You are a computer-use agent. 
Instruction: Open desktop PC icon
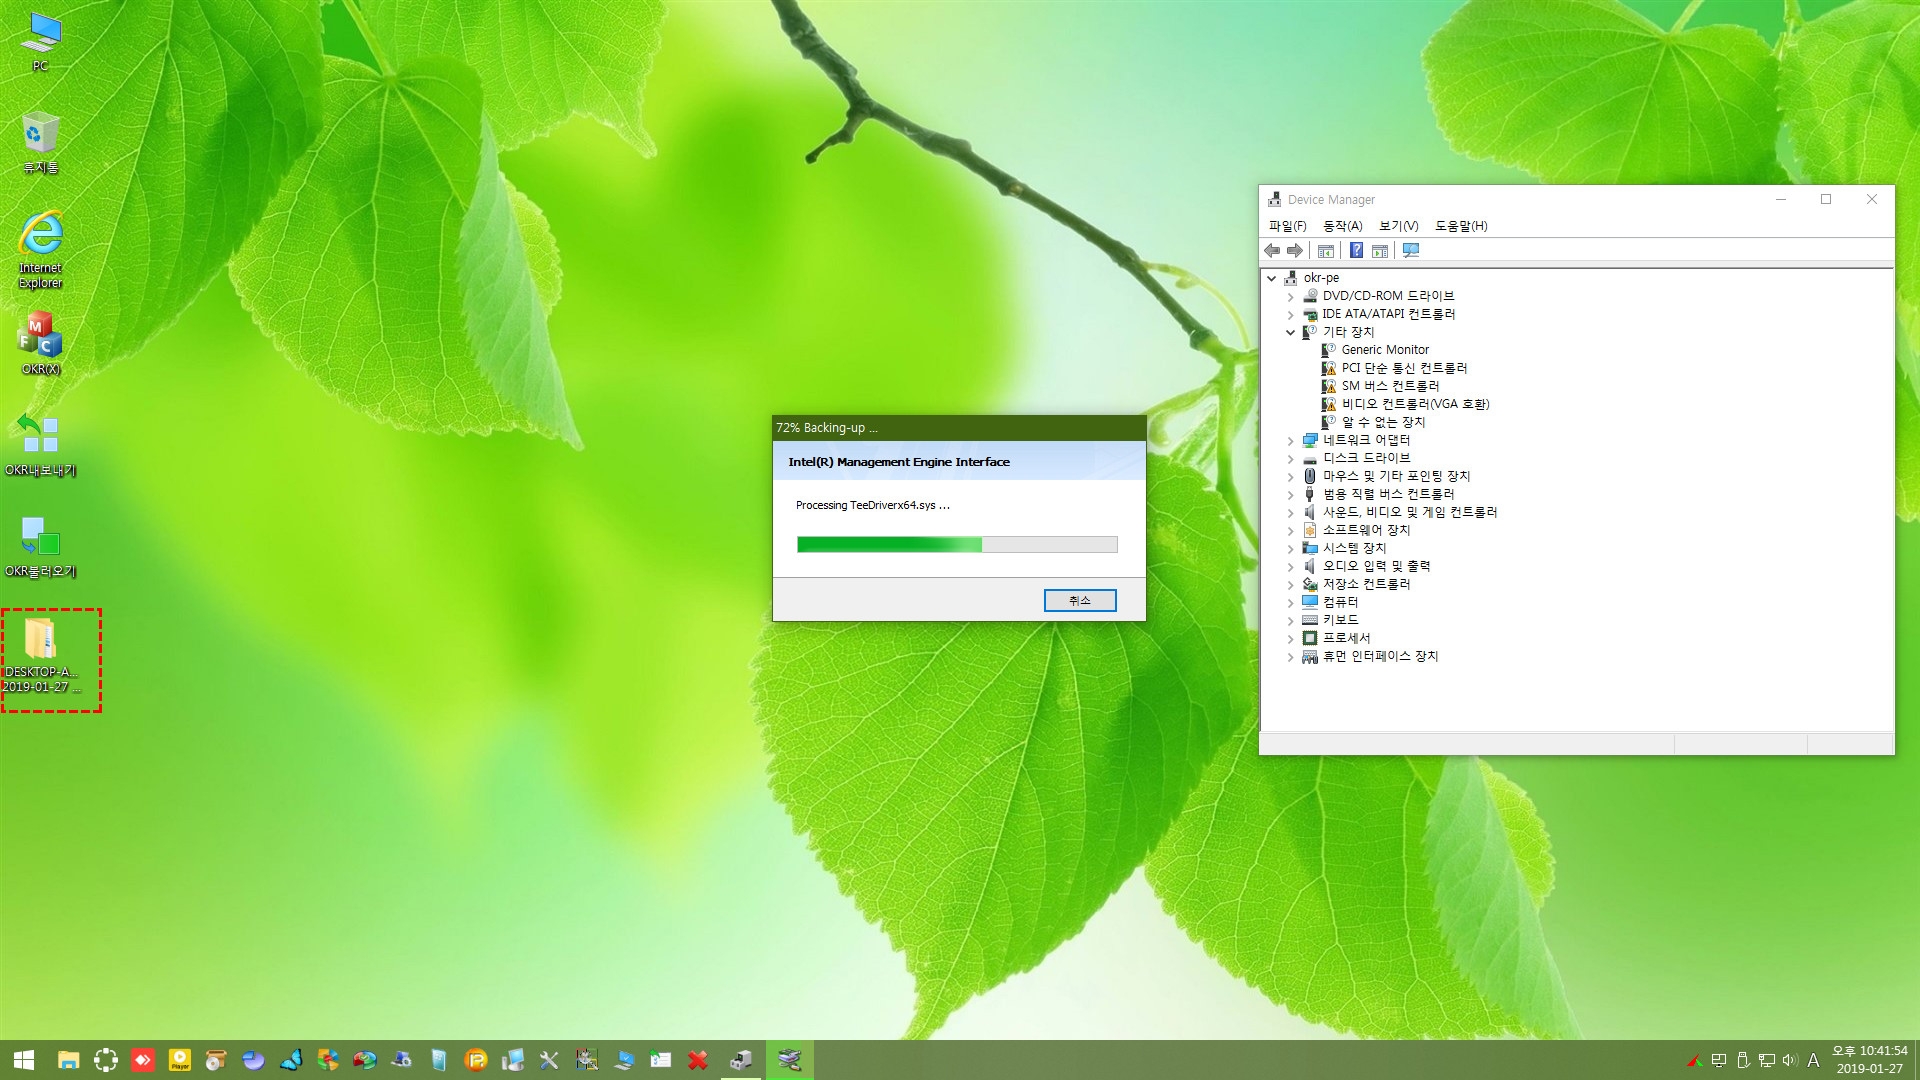pos(40,42)
